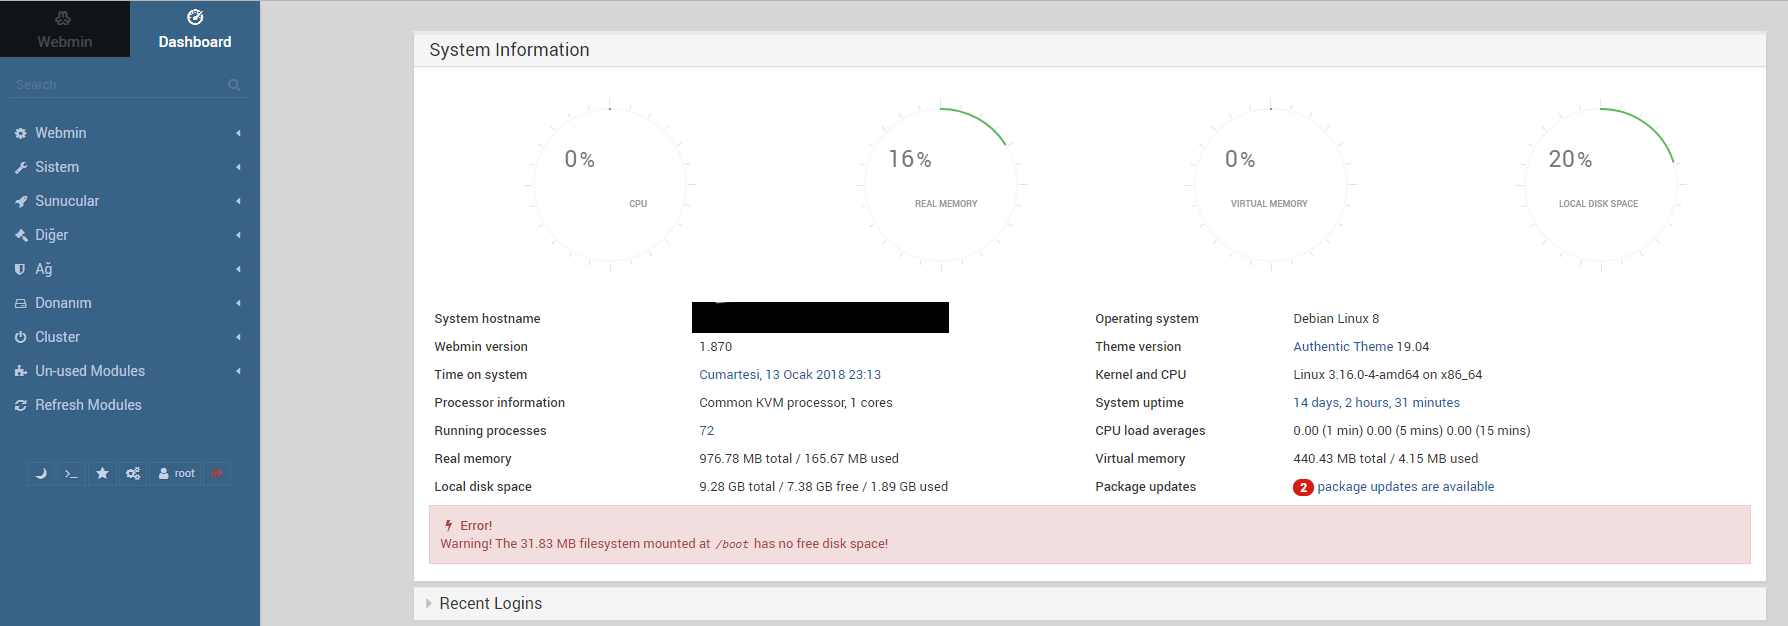This screenshot has height=626, width=1788.
Task: Click the red package updates count badge
Action: tap(1303, 488)
